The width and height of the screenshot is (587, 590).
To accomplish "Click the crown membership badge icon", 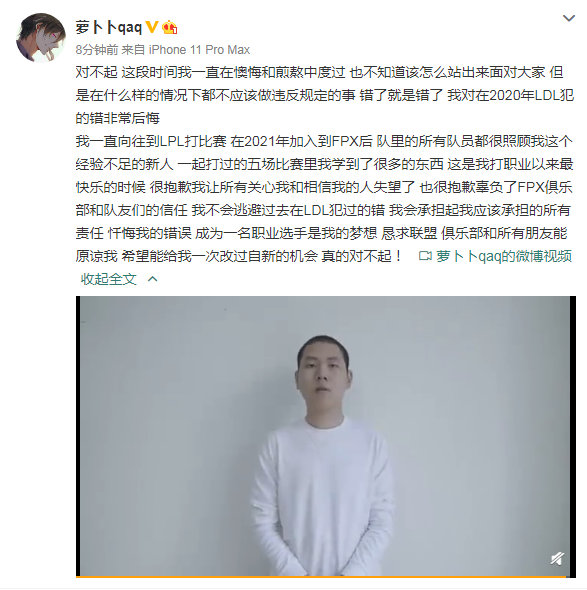I will [170, 27].
